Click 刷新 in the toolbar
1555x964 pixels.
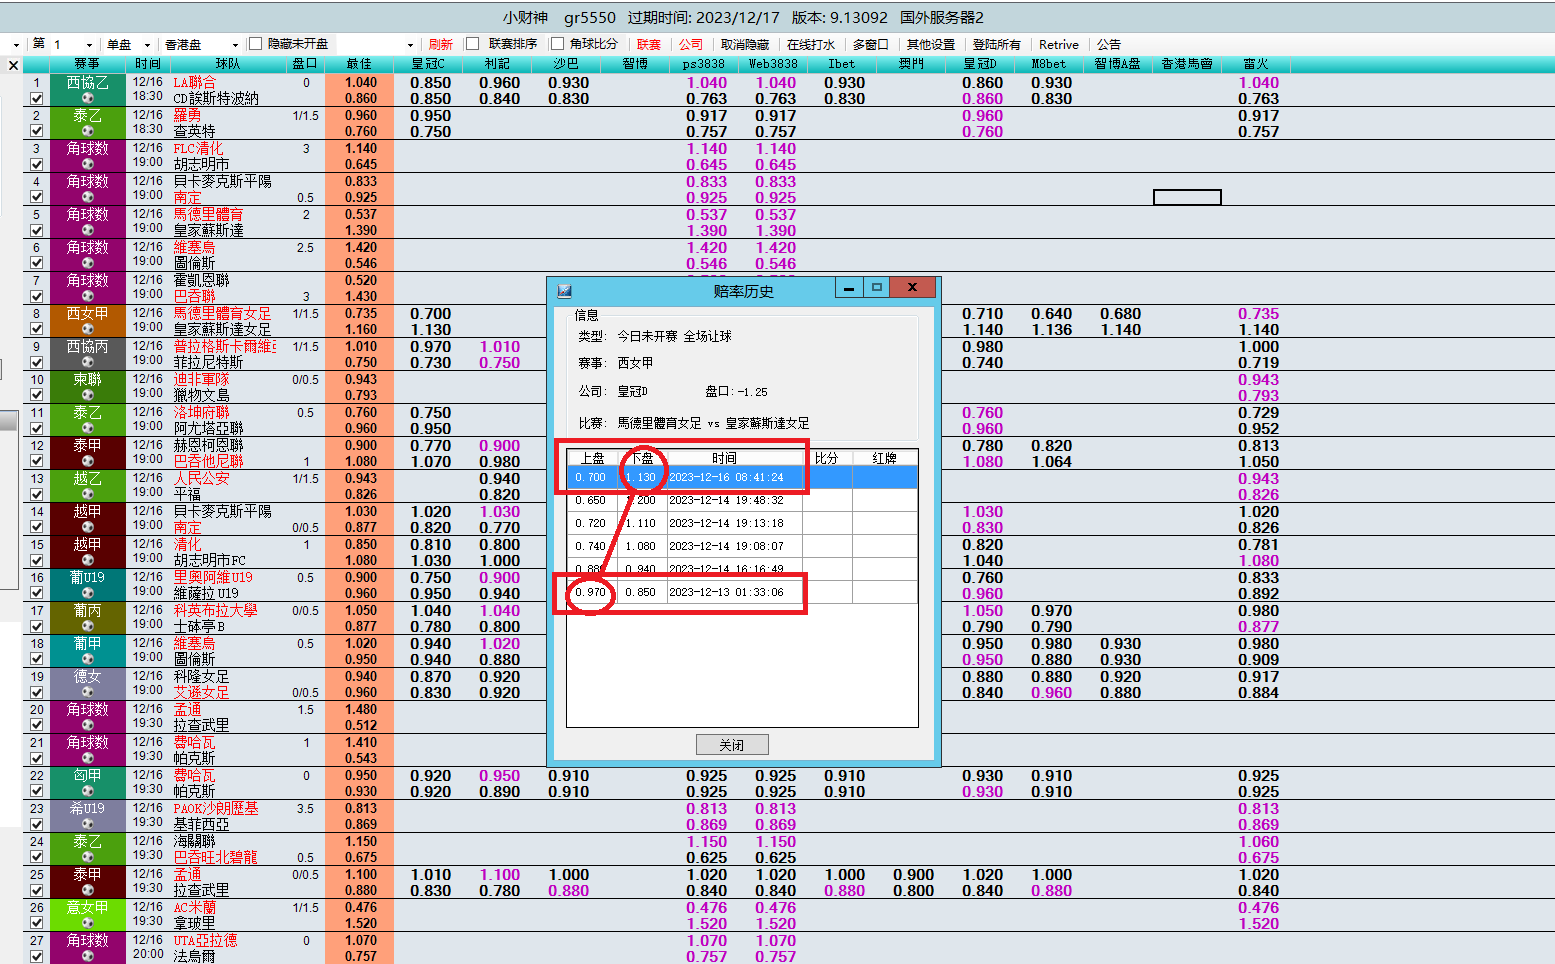tap(440, 45)
